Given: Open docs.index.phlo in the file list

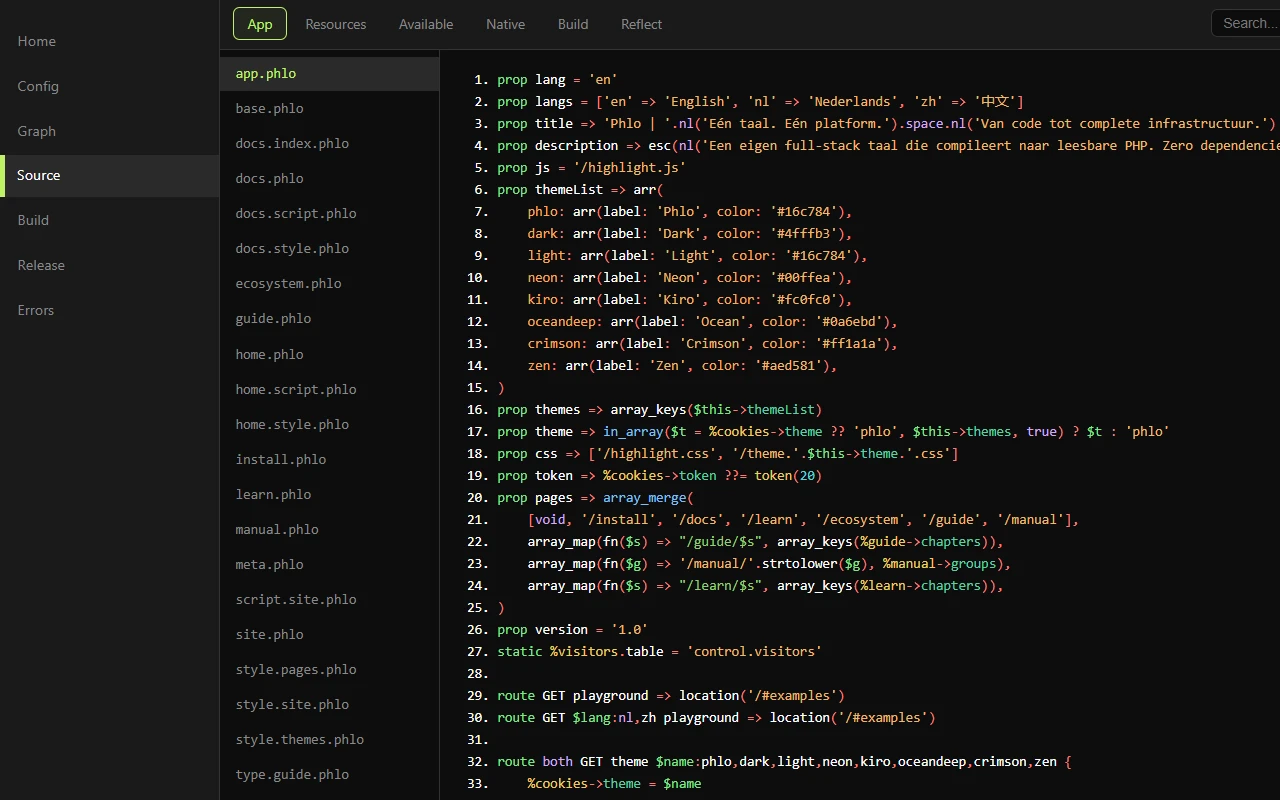Looking at the screenshot, I should [329, 144].
